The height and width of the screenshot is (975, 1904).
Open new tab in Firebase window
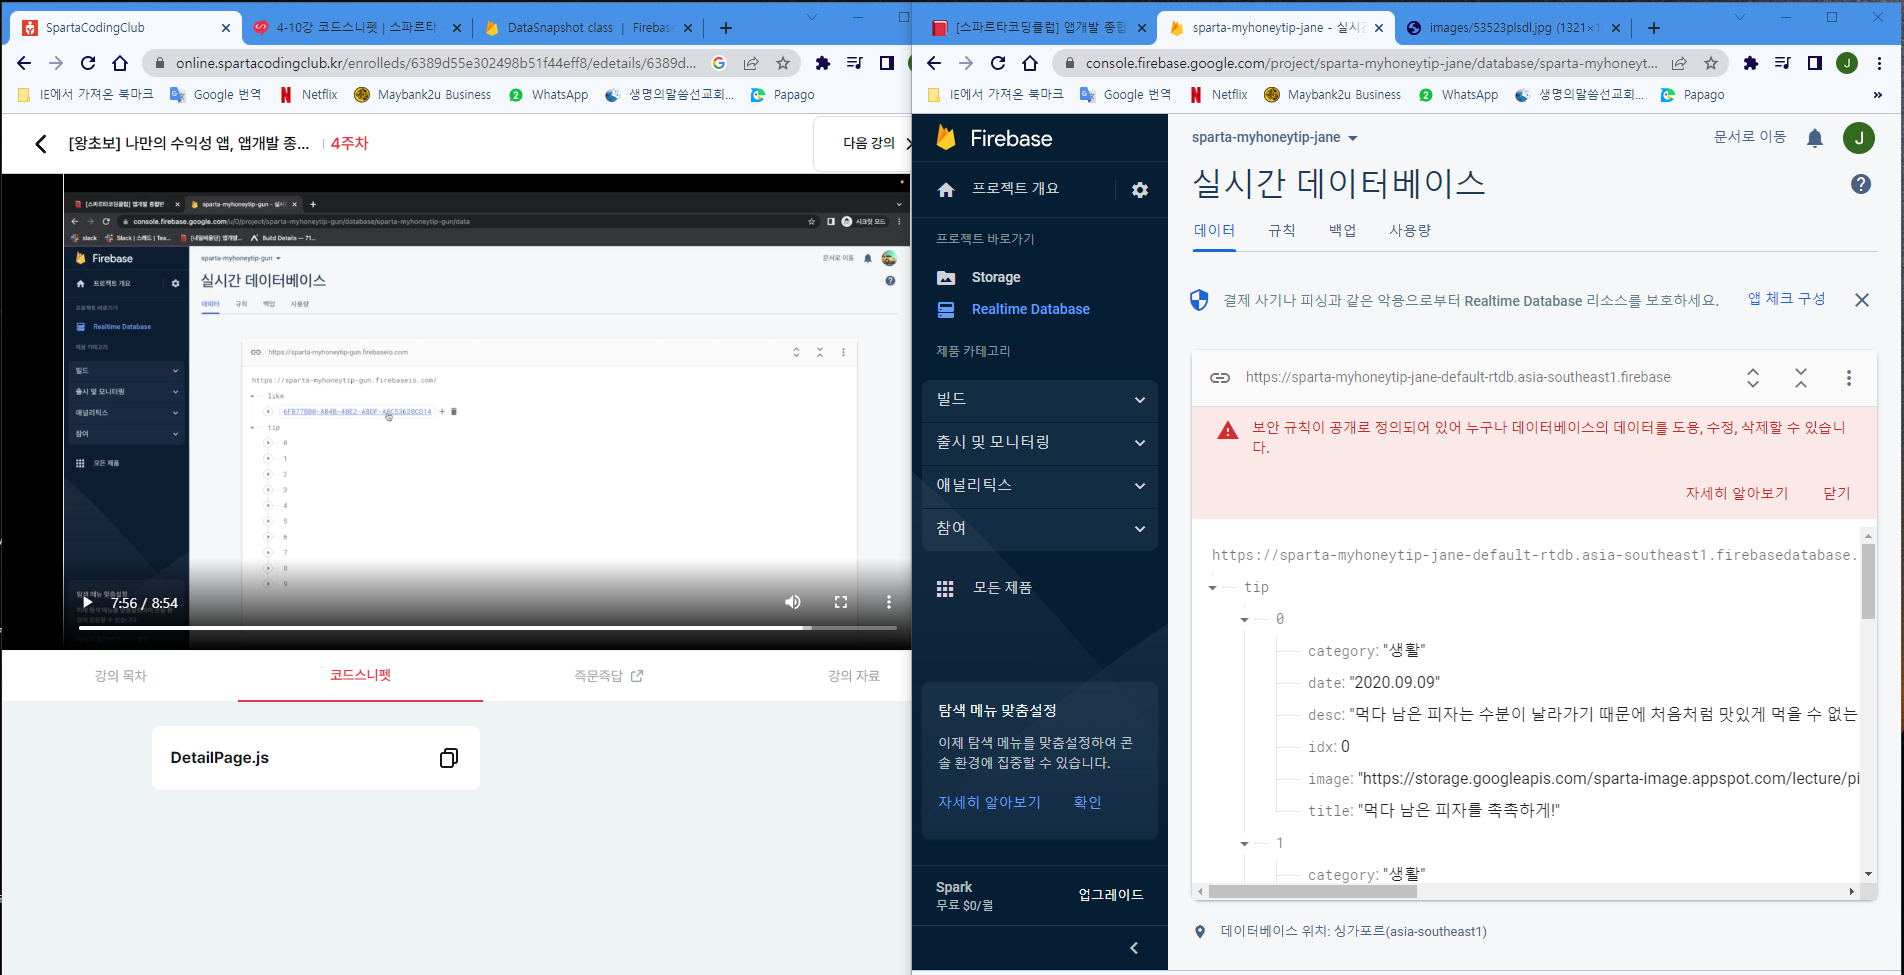(1653, 28)
